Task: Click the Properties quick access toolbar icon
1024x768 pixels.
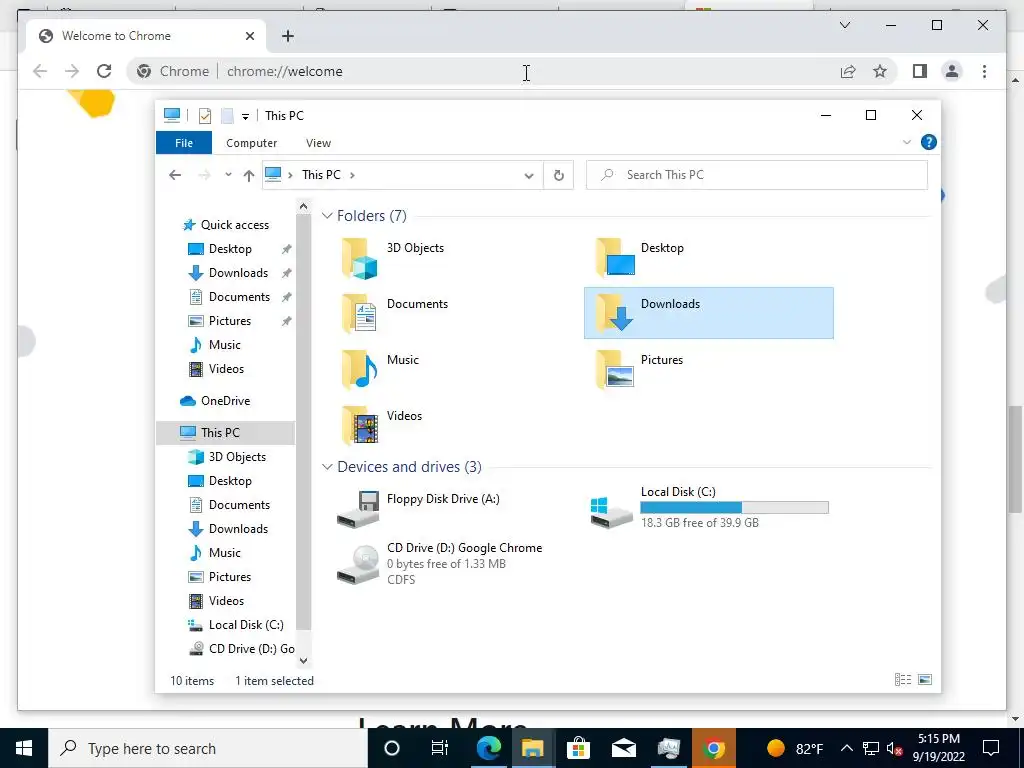Action: tap(204, 116)
